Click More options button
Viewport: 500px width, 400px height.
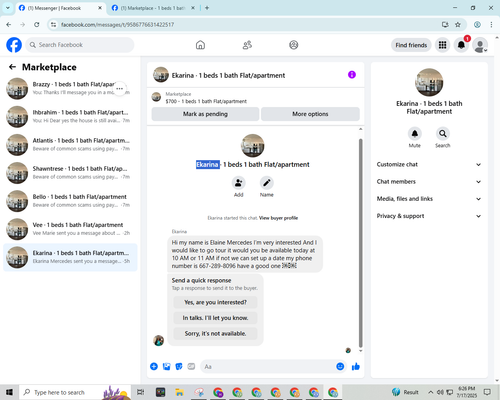click(310, 114)
